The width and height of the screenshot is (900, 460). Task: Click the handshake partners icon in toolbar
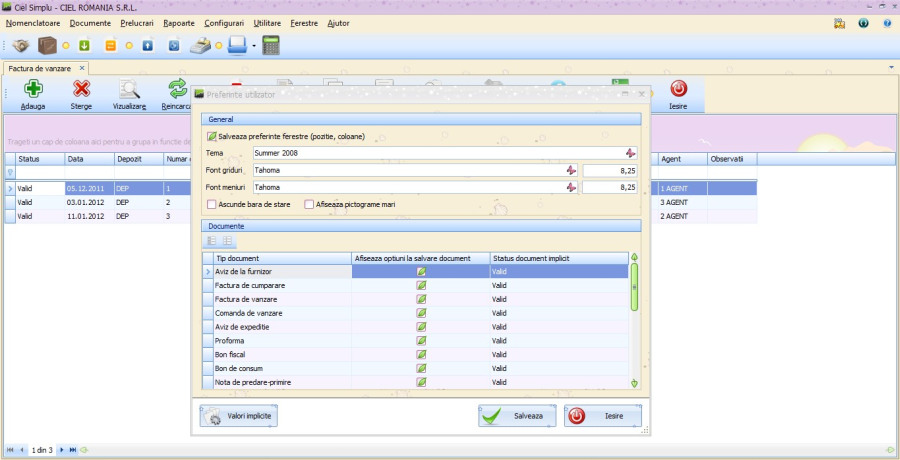20,45
